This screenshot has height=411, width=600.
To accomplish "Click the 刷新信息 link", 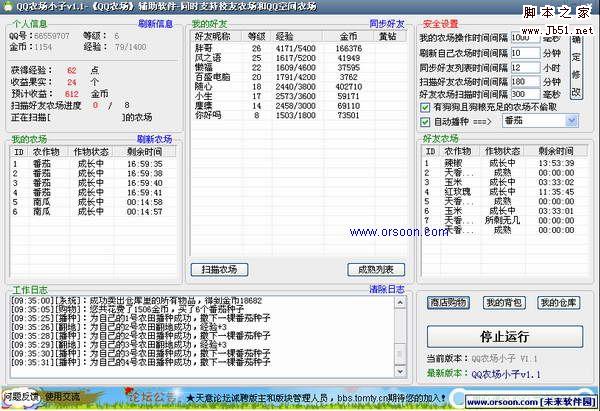I will pyautogui.click(x=155, y=24).
